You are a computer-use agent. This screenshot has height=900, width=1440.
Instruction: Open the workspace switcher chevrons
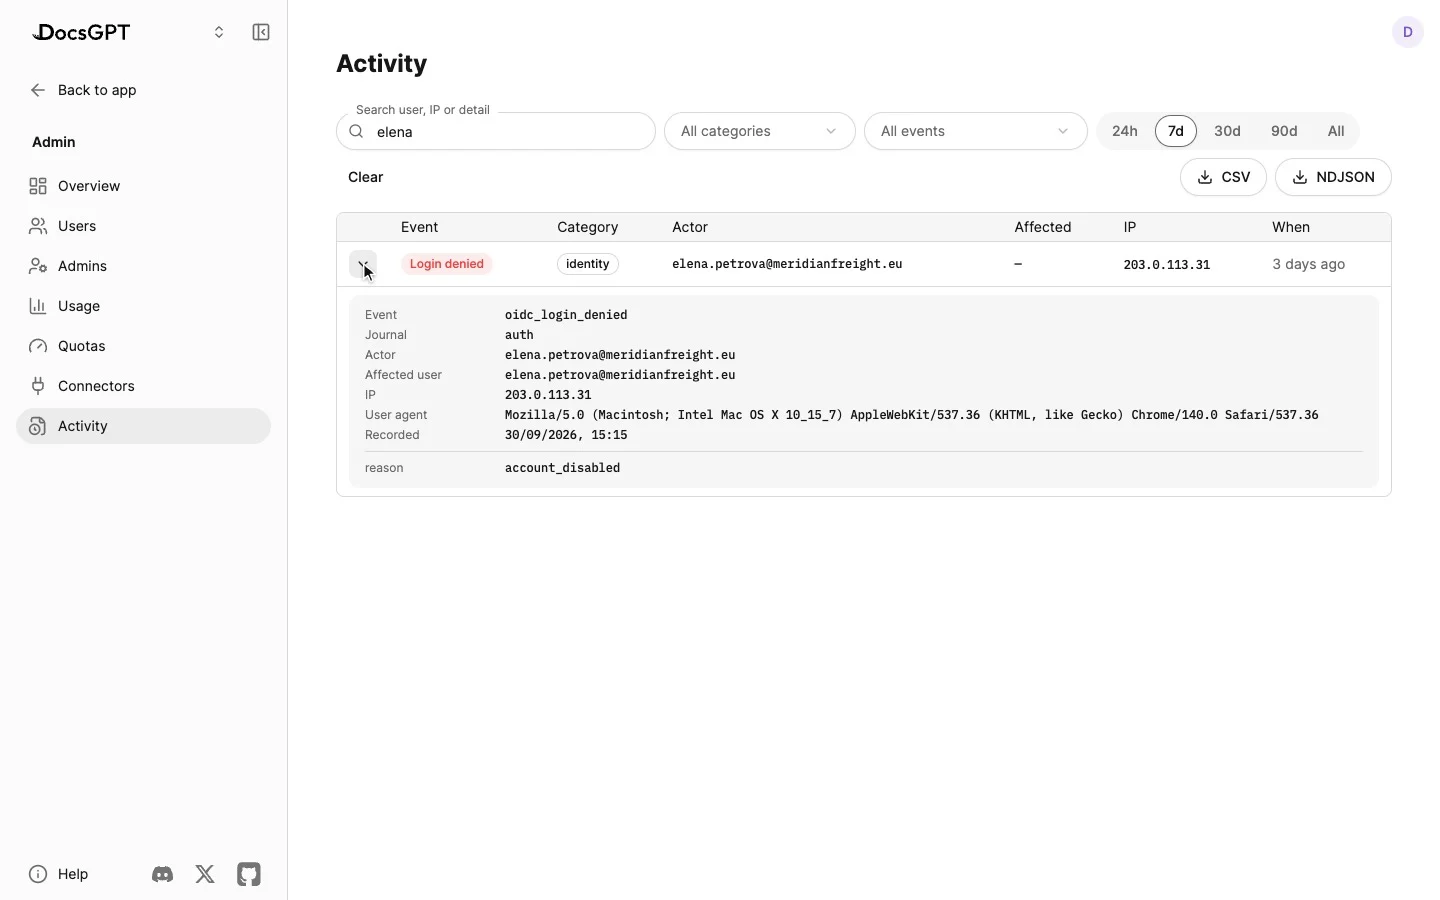click(219, 32)
